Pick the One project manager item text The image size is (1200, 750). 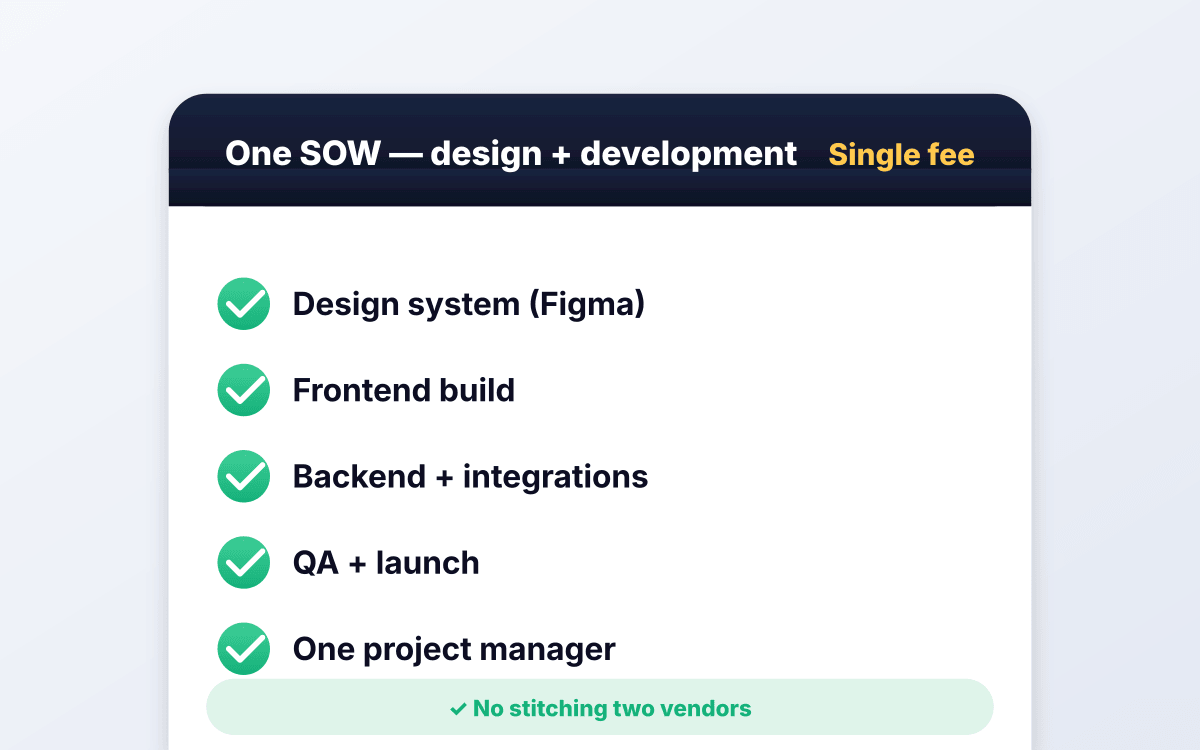click(x=454, y=650)
